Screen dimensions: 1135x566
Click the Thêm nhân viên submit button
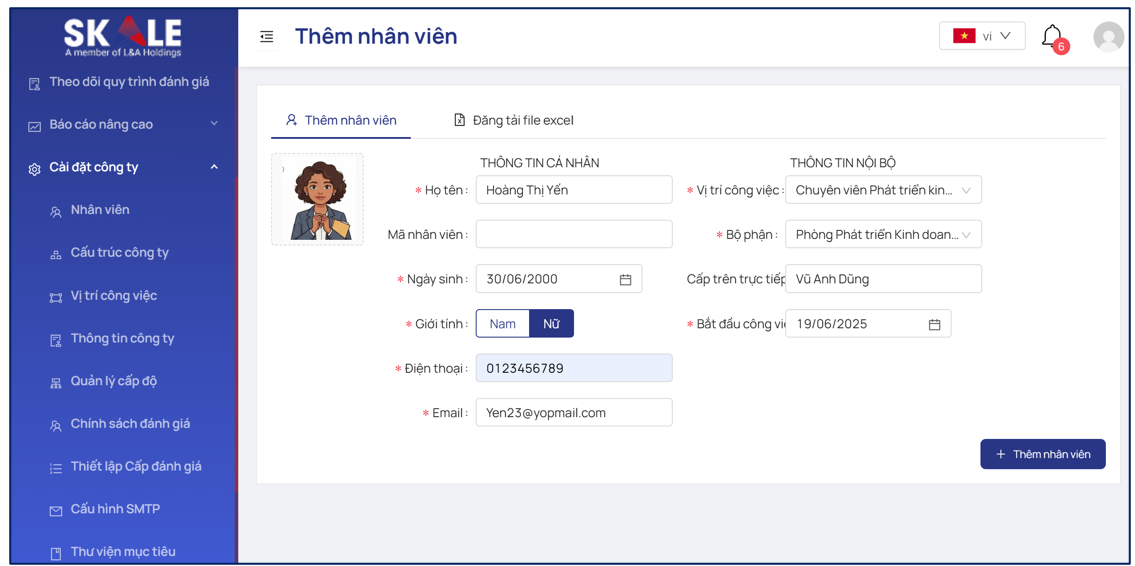(x=1042, y=454)
